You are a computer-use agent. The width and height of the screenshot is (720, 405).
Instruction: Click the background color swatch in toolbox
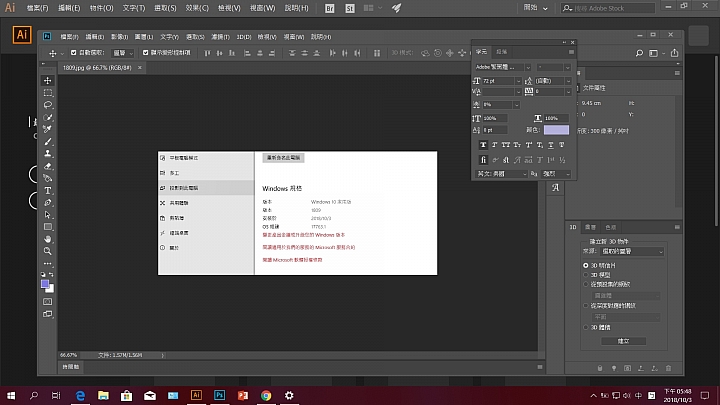click(51, 289)
